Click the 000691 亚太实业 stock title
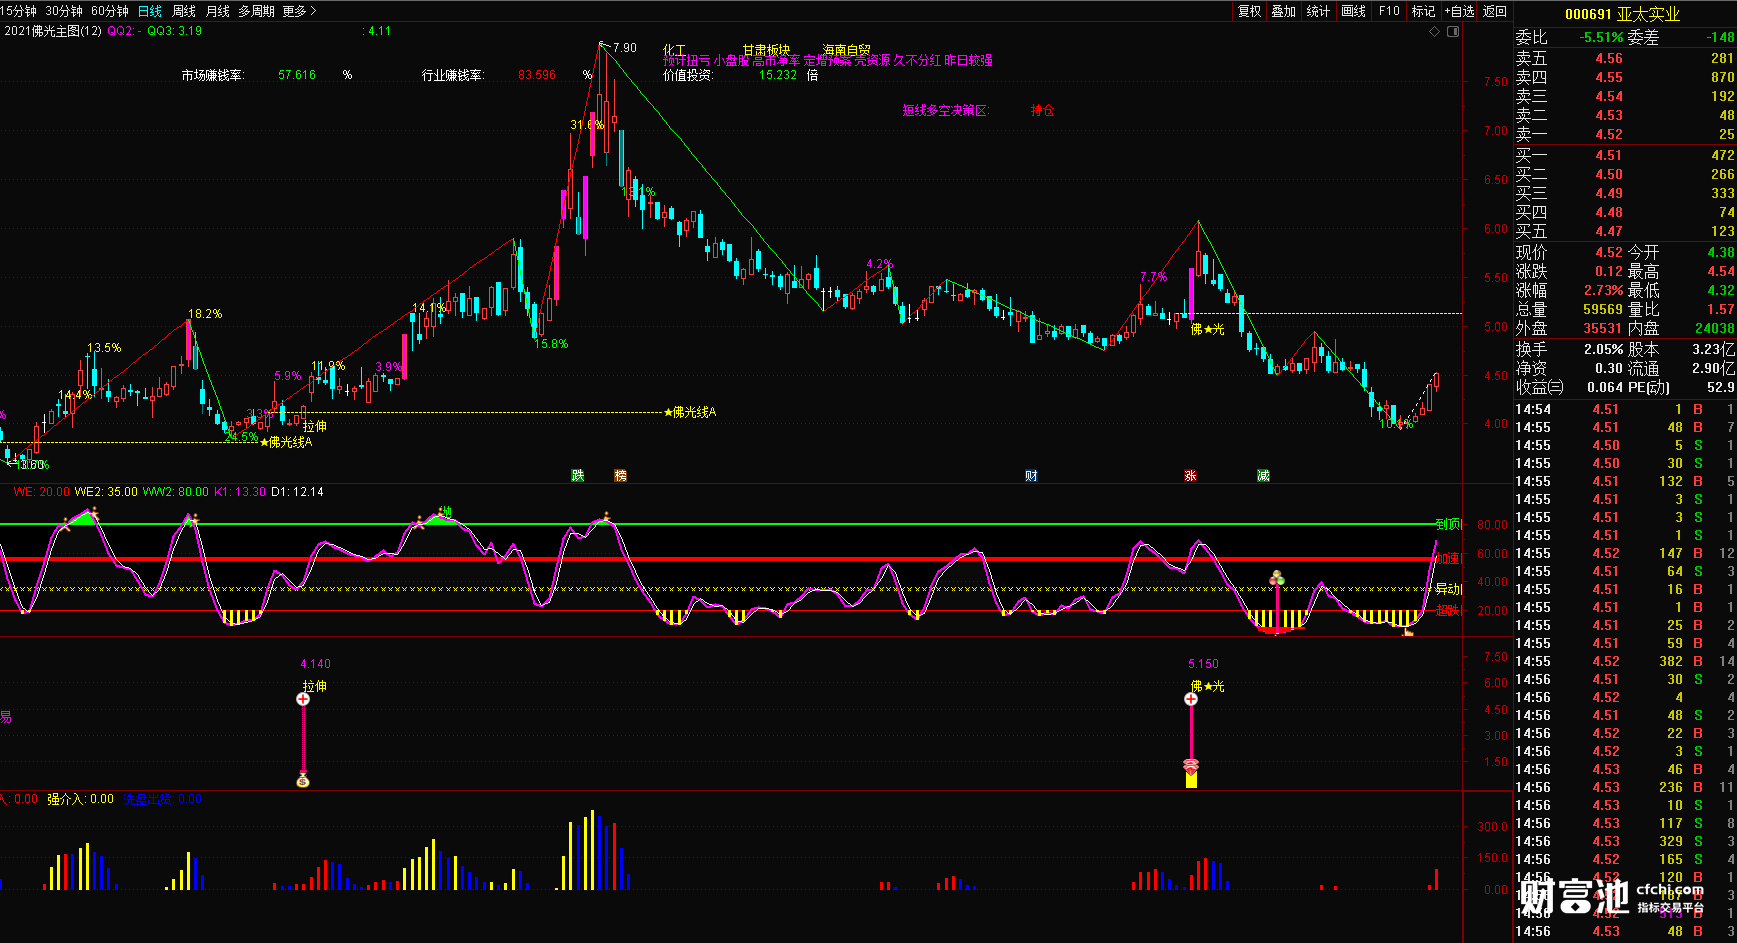The width and height of the screenshot is (1737, 943). (x=1622, y=14)
